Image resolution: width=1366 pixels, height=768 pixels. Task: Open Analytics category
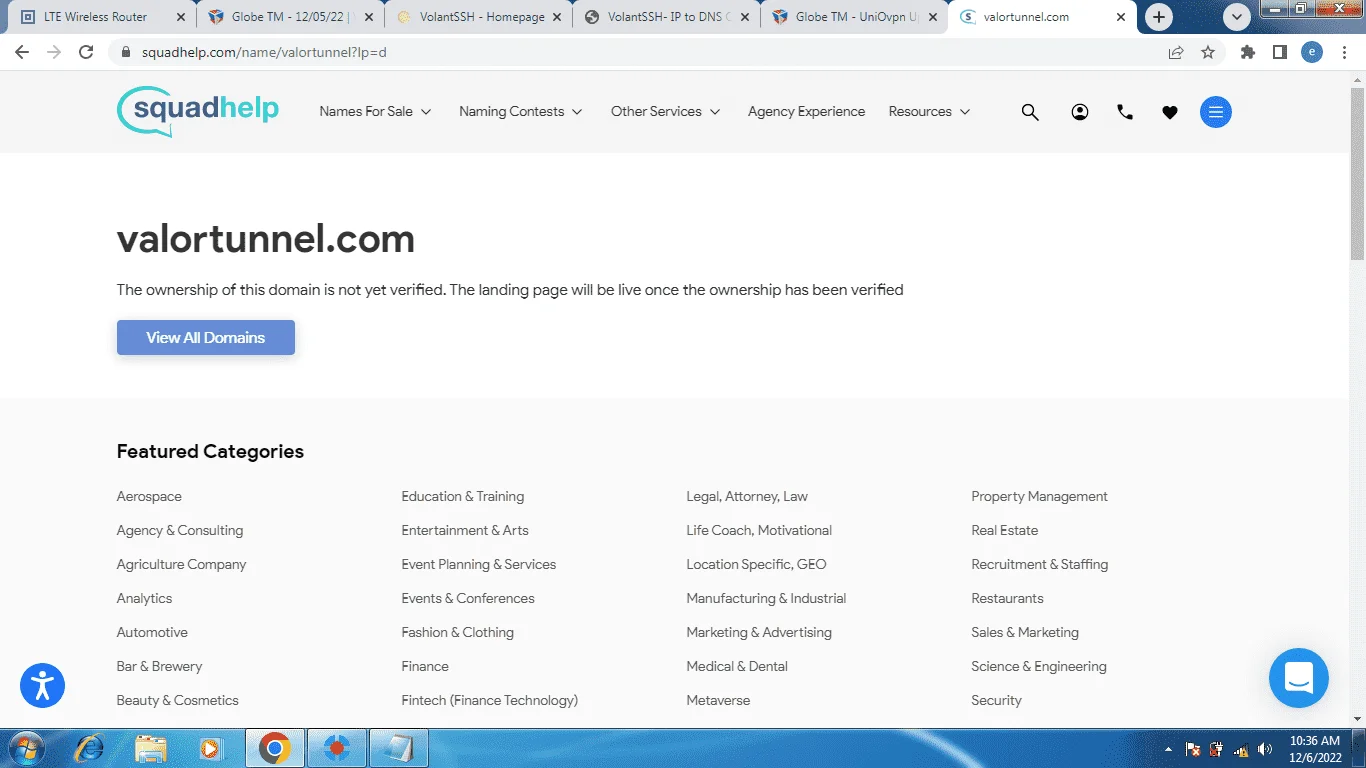[144, 599]
